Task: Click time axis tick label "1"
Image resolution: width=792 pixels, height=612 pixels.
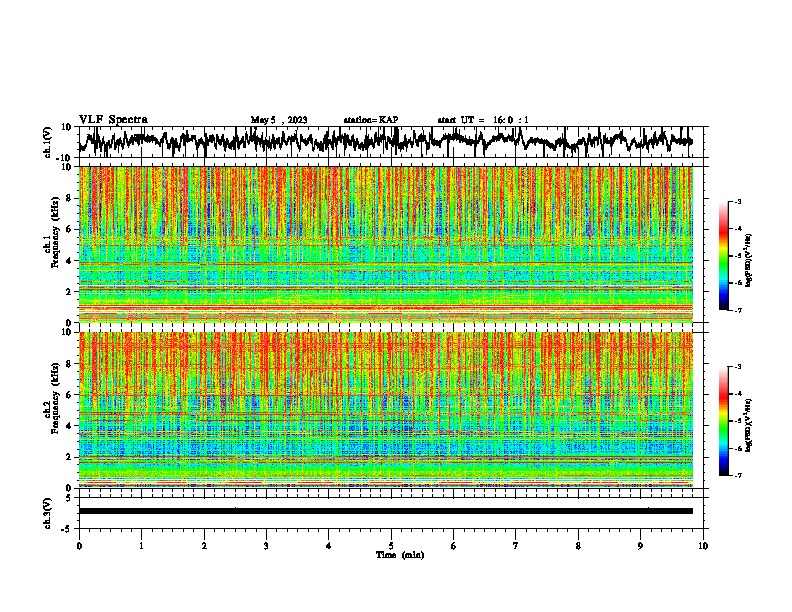Action: coord(141,546)
